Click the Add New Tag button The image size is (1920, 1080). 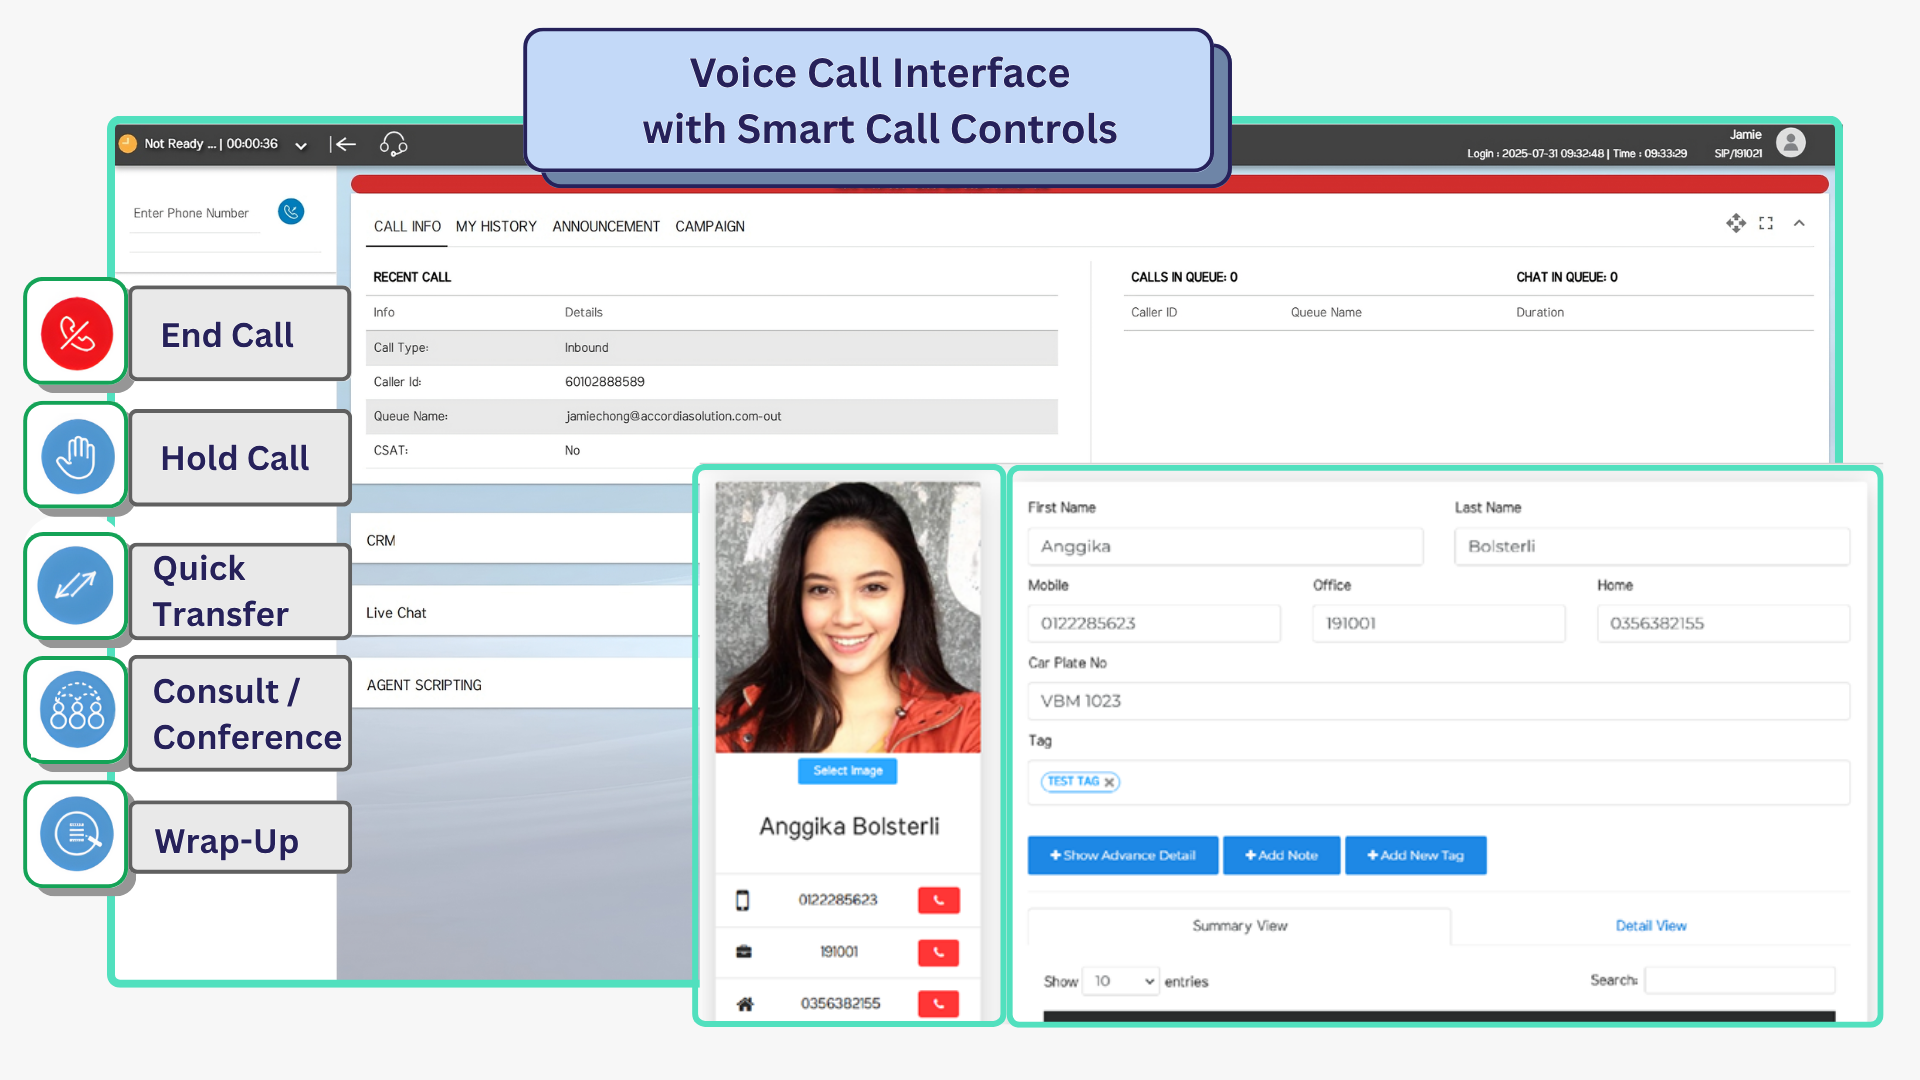tap(1416, 855)
